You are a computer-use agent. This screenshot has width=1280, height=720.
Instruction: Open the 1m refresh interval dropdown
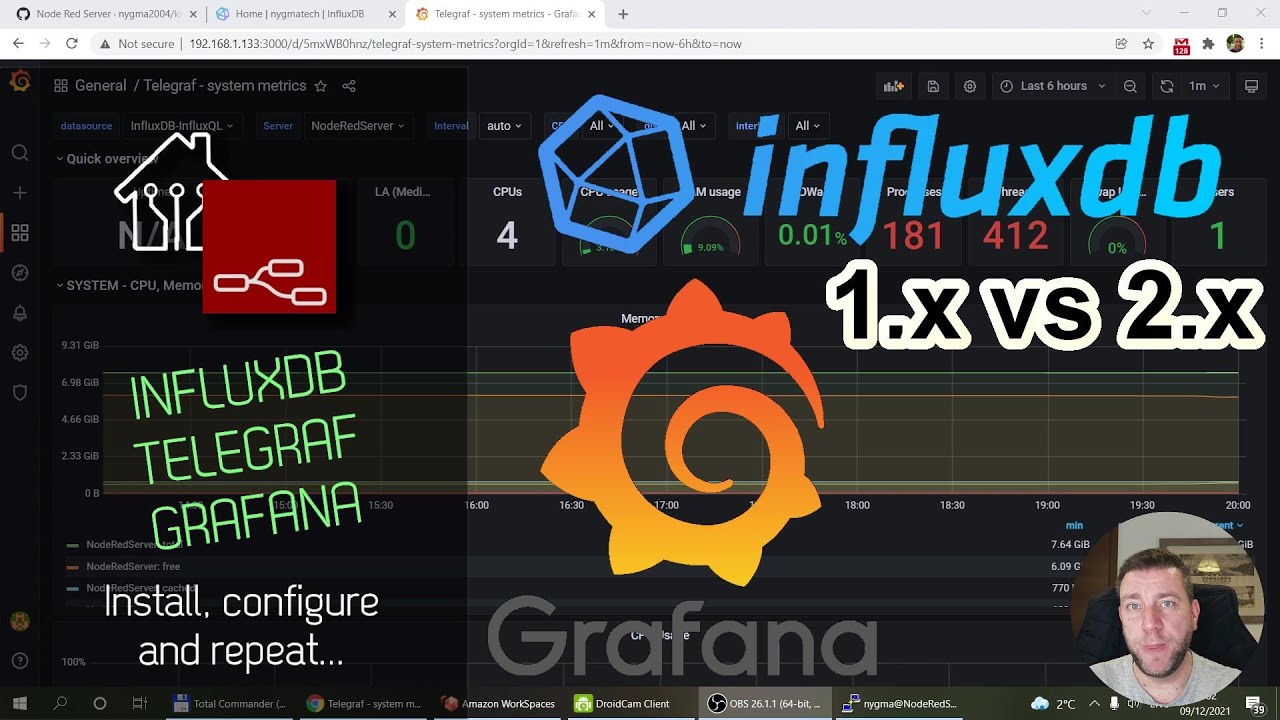[x=1204, y=86]
